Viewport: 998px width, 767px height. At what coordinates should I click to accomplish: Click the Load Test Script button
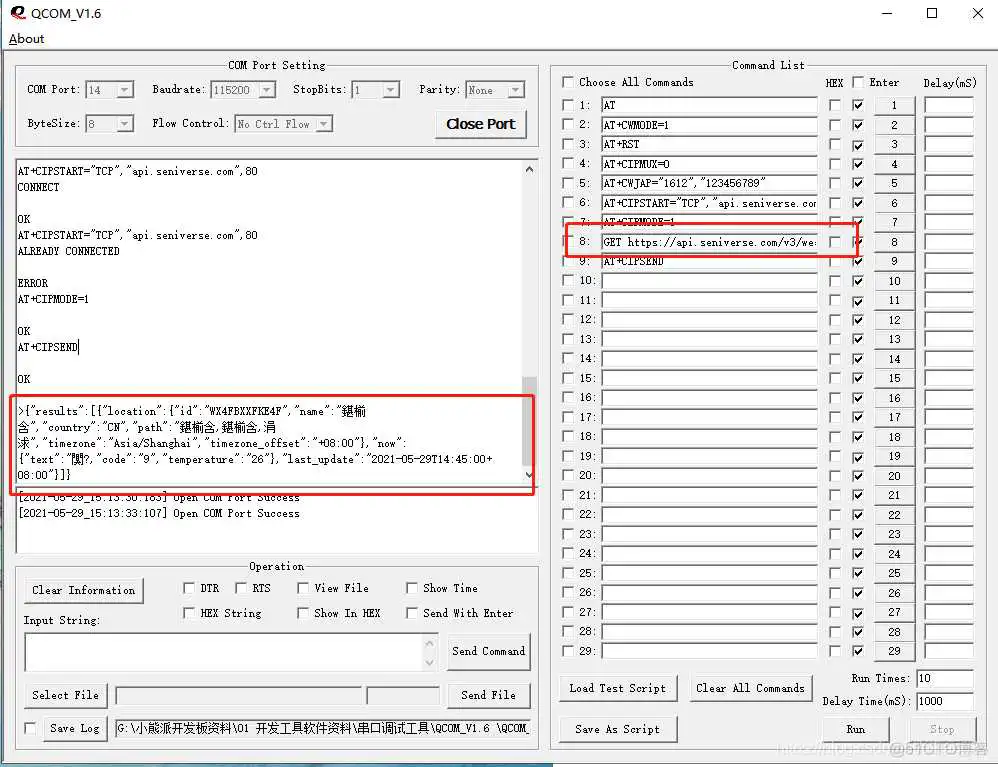tap(617, 688)
